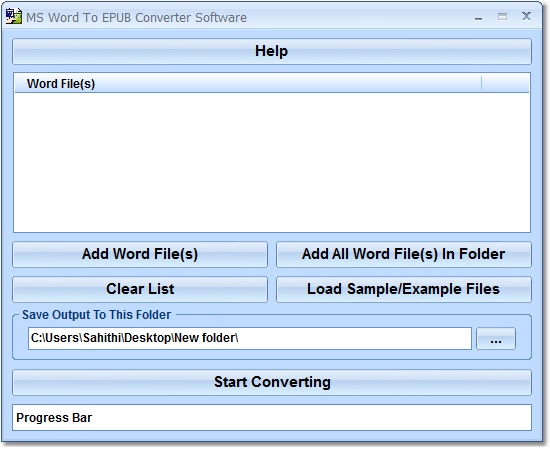Viewport: 550px width, 449px height.
Task: Start Converting the Word files
Action: click(272, 382)
